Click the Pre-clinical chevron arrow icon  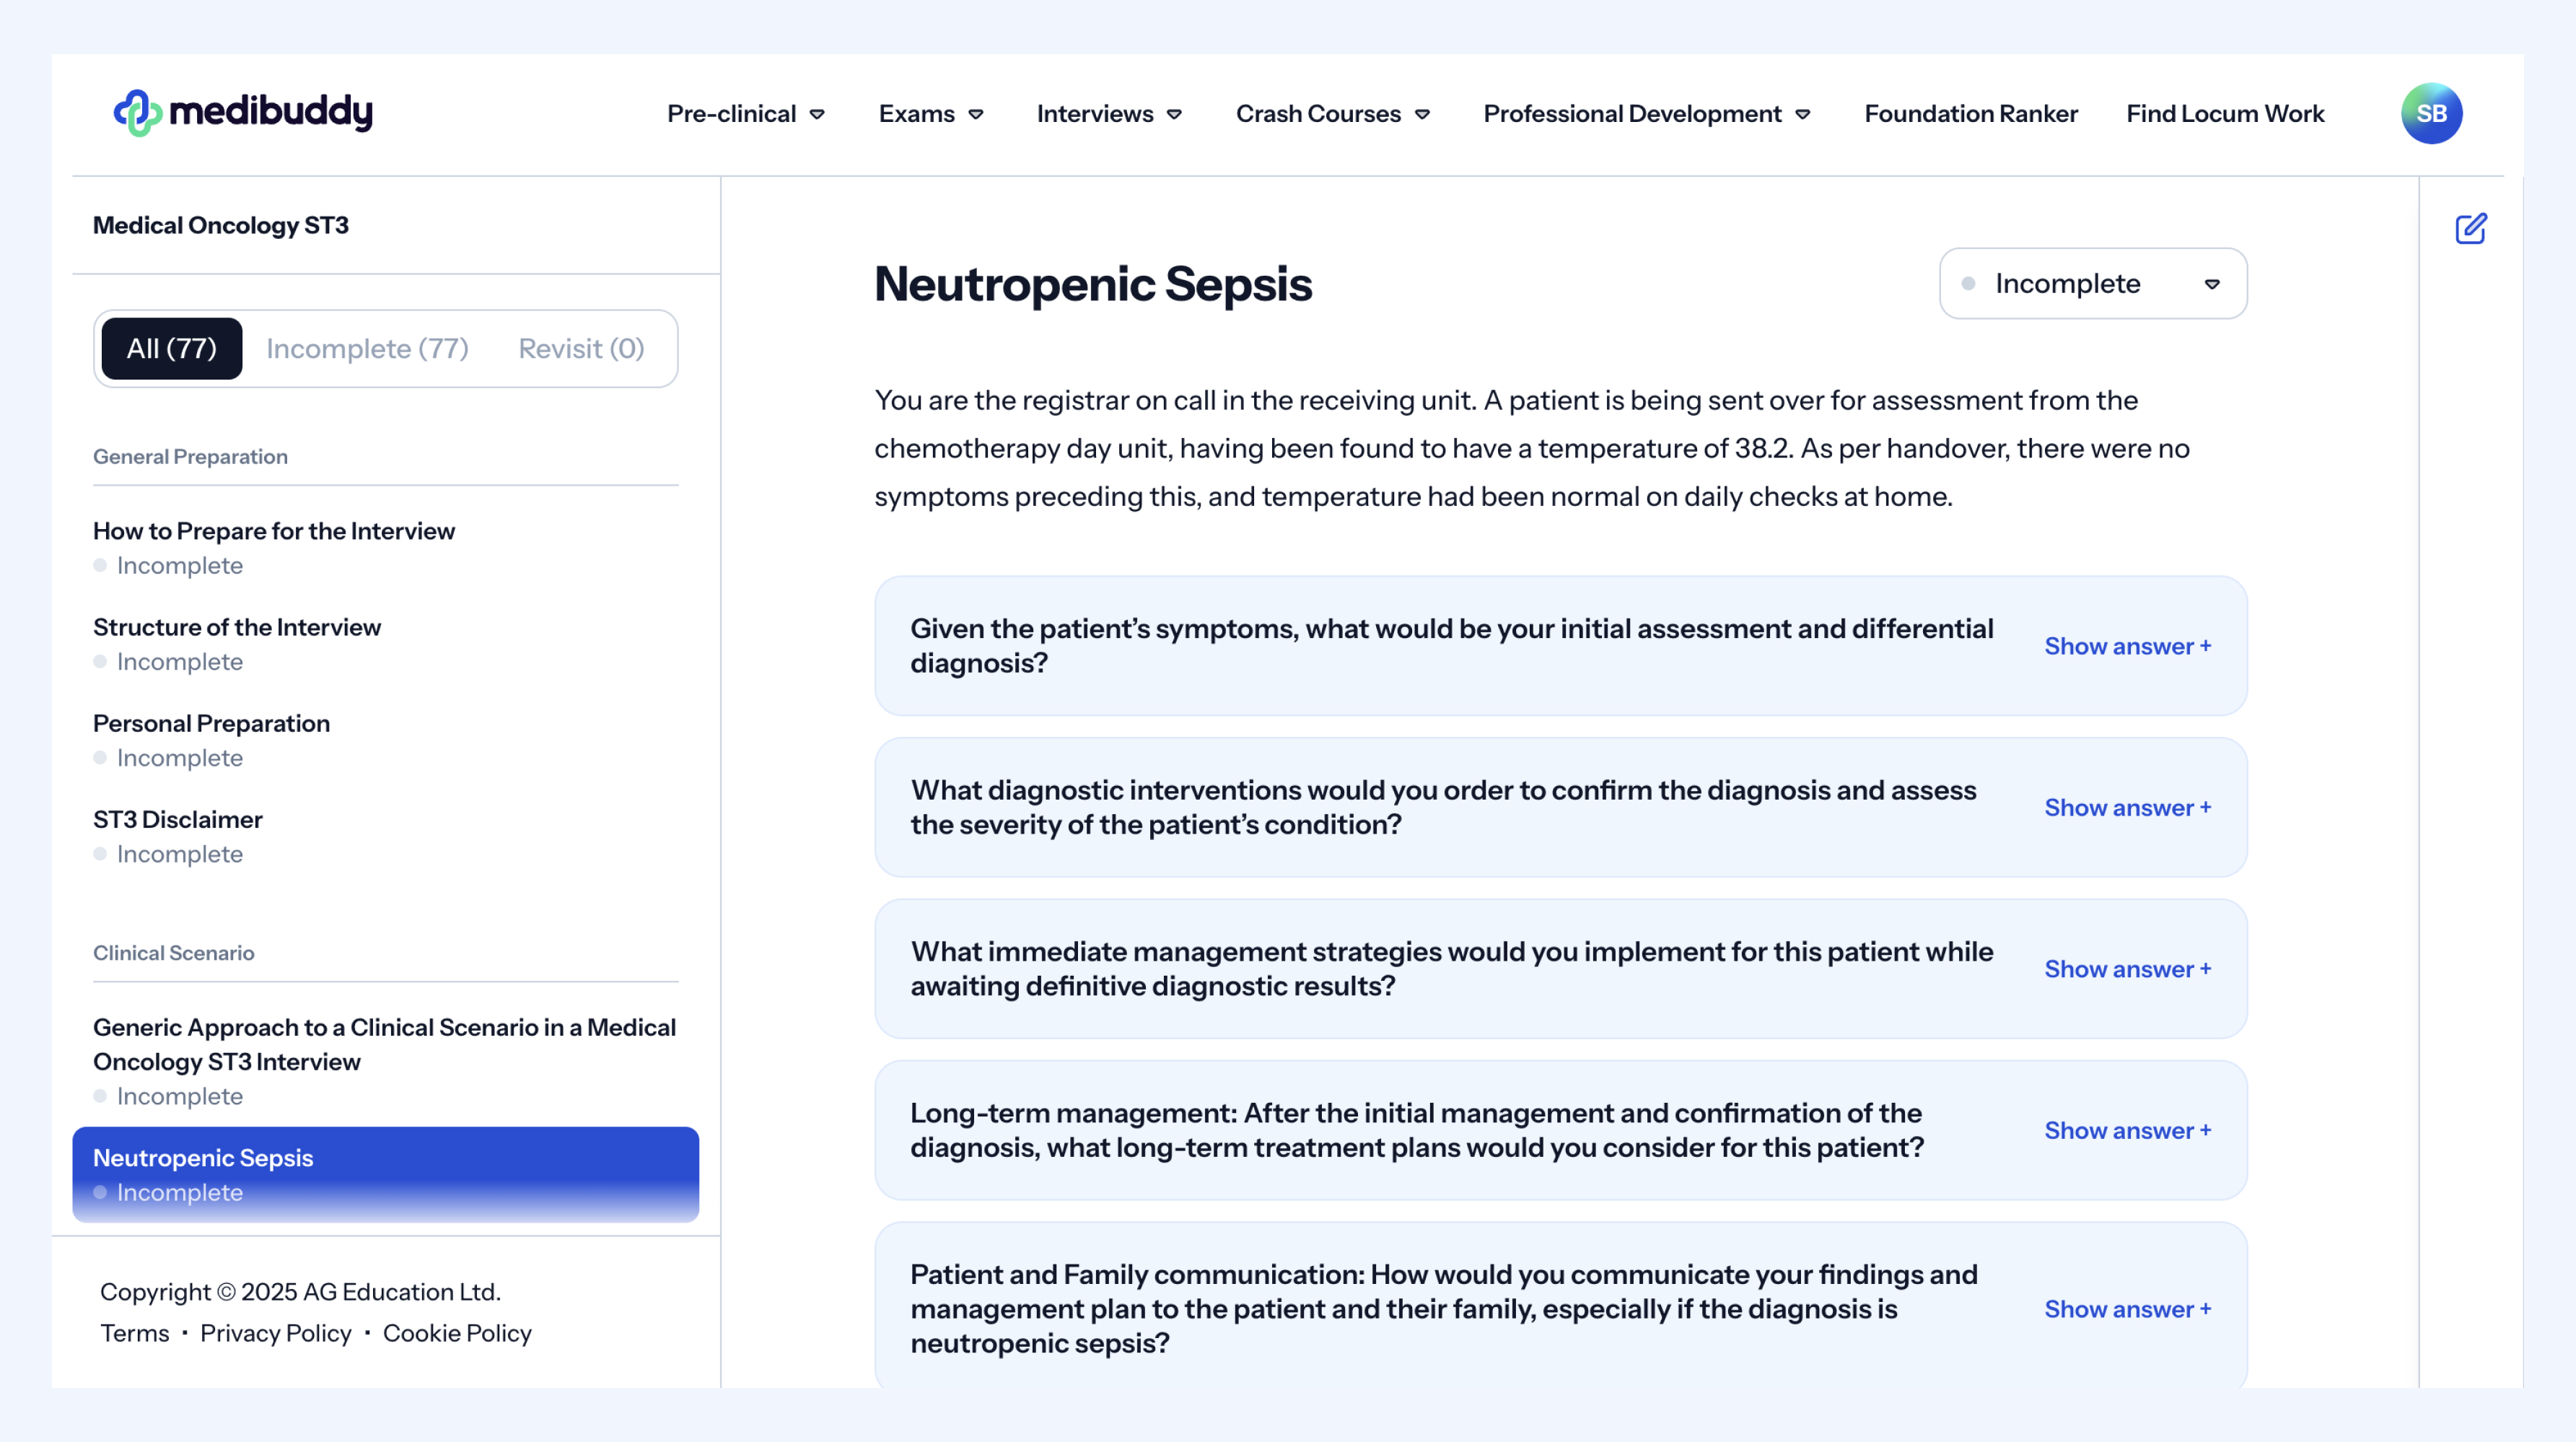(817, 114)
